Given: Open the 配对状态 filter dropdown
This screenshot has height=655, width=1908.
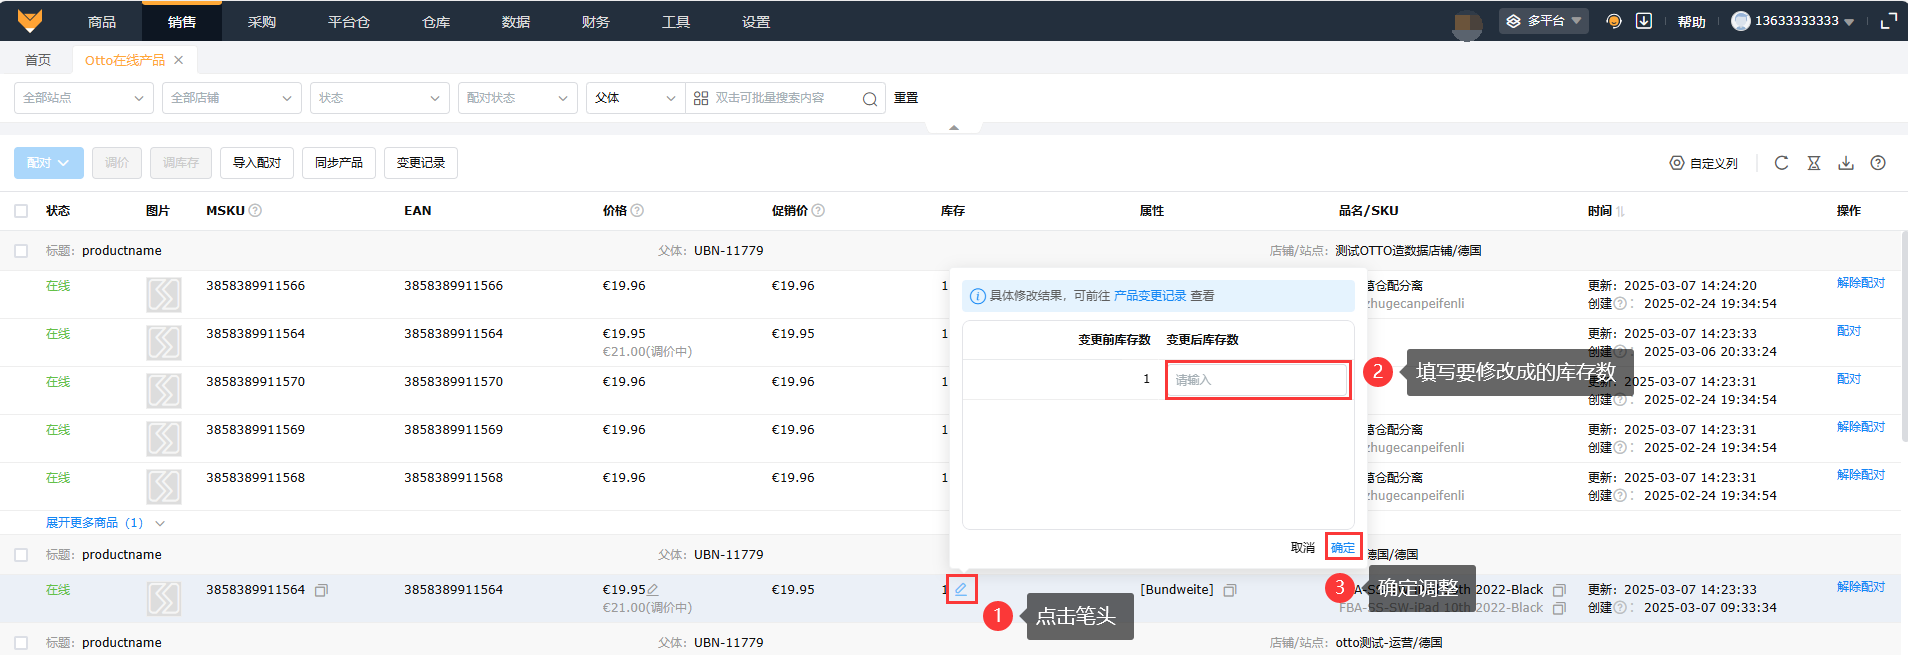Looking at the screenshot, I should pyautogui.click(x=517, y=98).
